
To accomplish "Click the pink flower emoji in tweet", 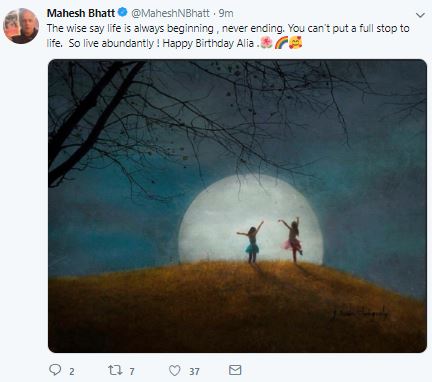I will pyautogui.click(x=266, y=43).
